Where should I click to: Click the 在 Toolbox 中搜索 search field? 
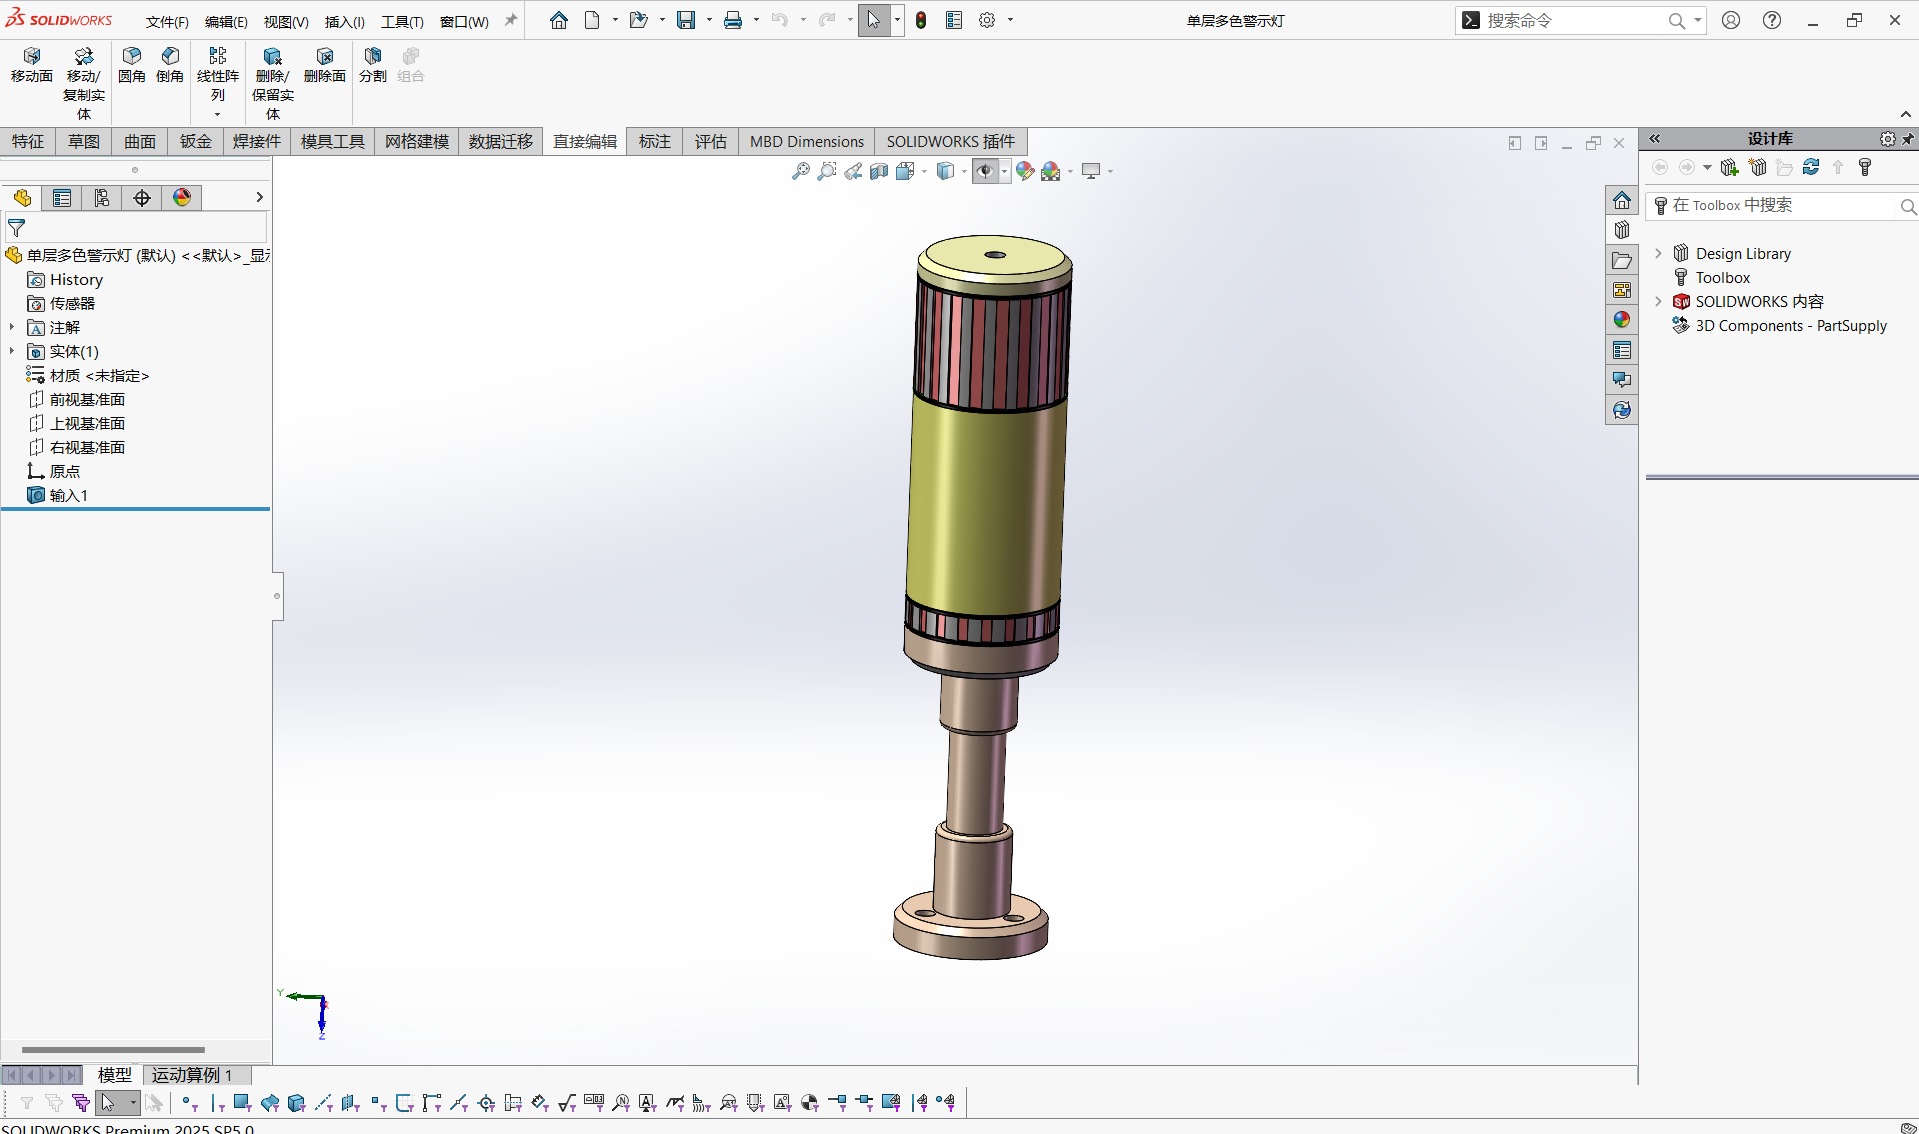click(1783, 206)
